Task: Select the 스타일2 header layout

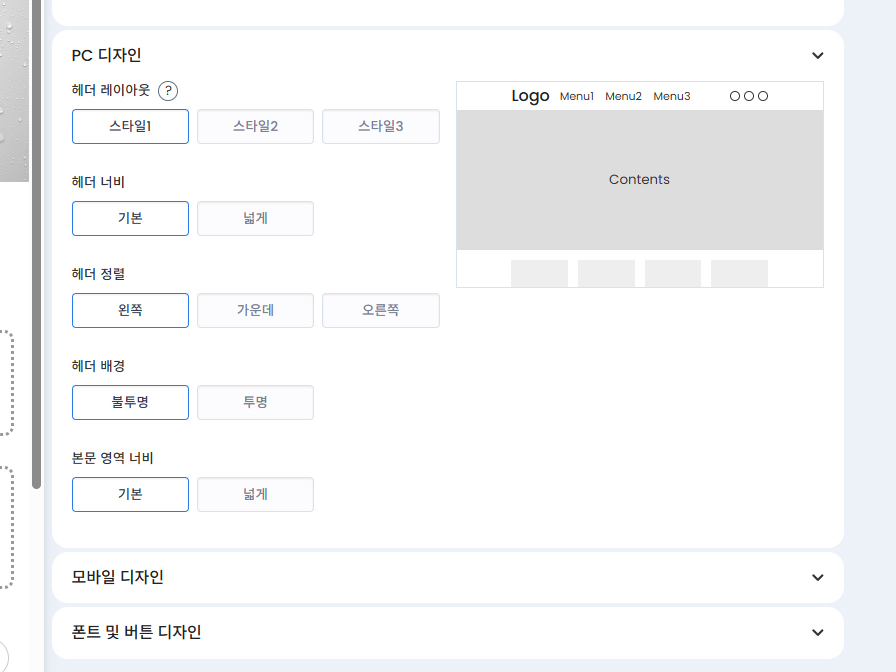Action: coord(255,126)
